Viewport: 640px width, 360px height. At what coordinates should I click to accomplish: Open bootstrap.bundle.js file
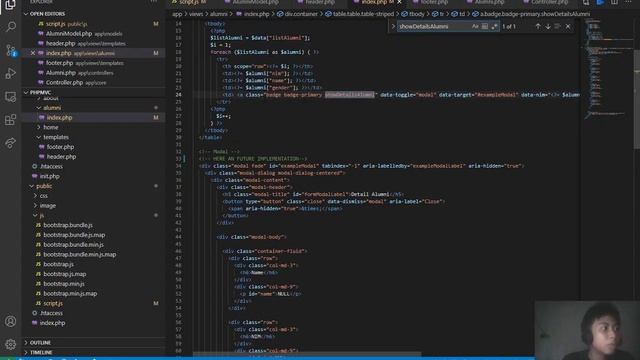(68, 225)
